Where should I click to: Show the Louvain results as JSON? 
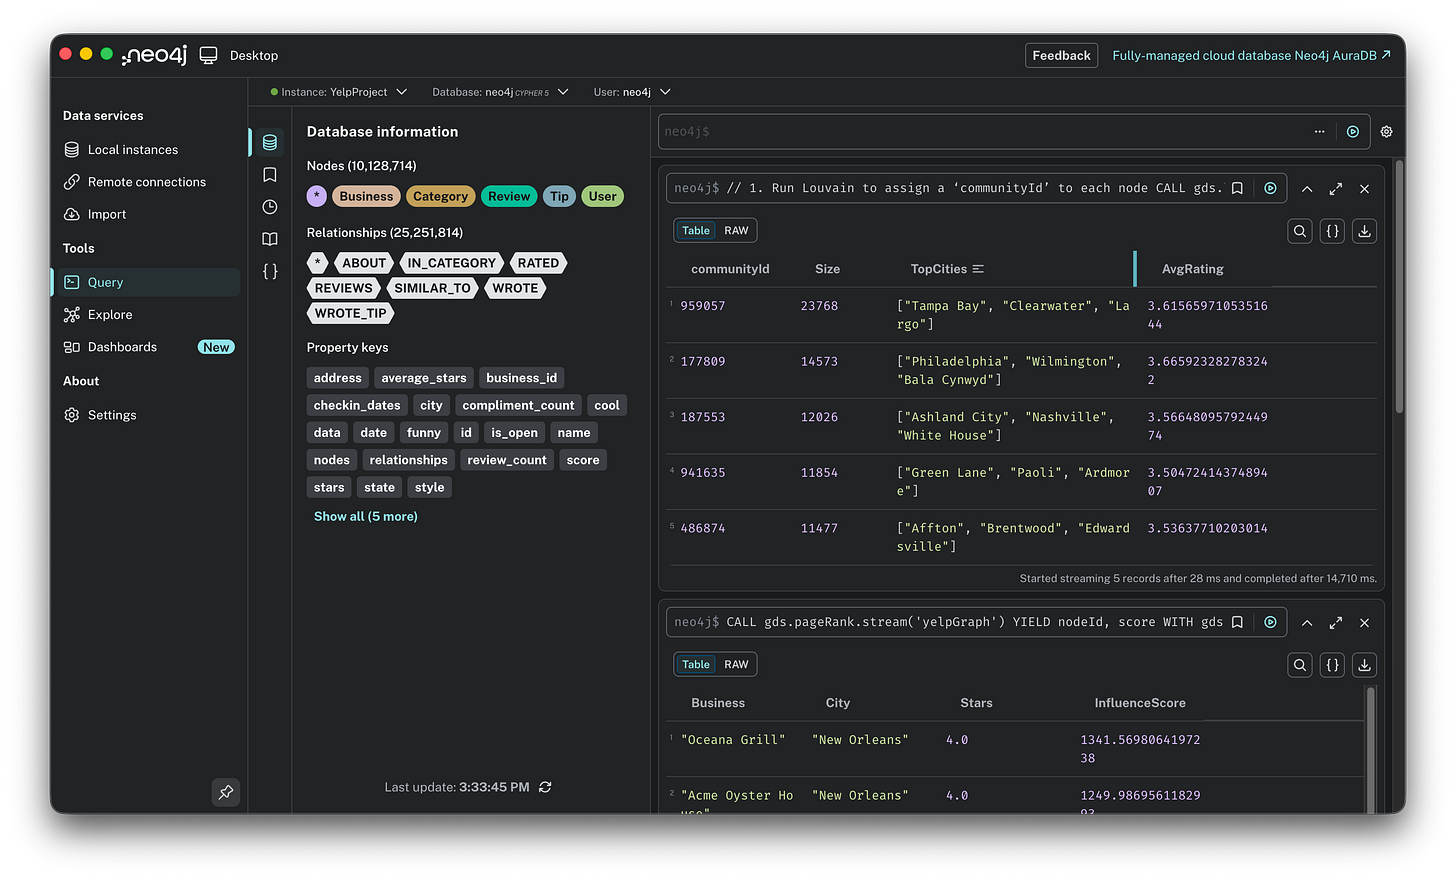tap(1332, 231)
